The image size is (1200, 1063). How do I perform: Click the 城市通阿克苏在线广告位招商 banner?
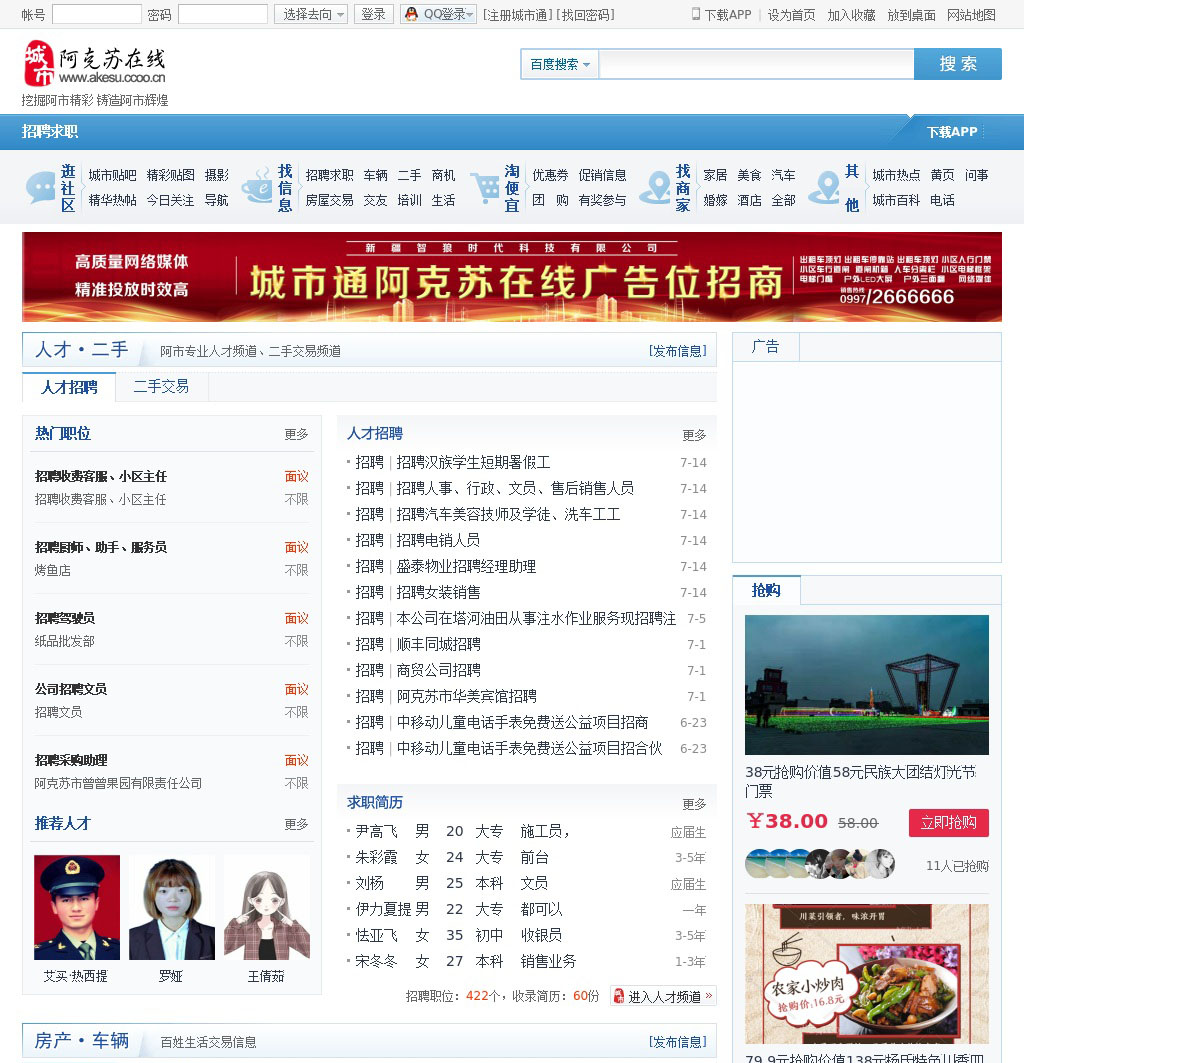(512, 277)
